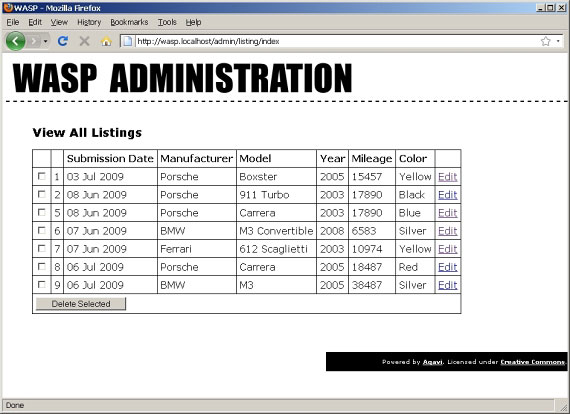
Task: Edit the Ferrari 612 Scaglietti listing
Action: 447,249
